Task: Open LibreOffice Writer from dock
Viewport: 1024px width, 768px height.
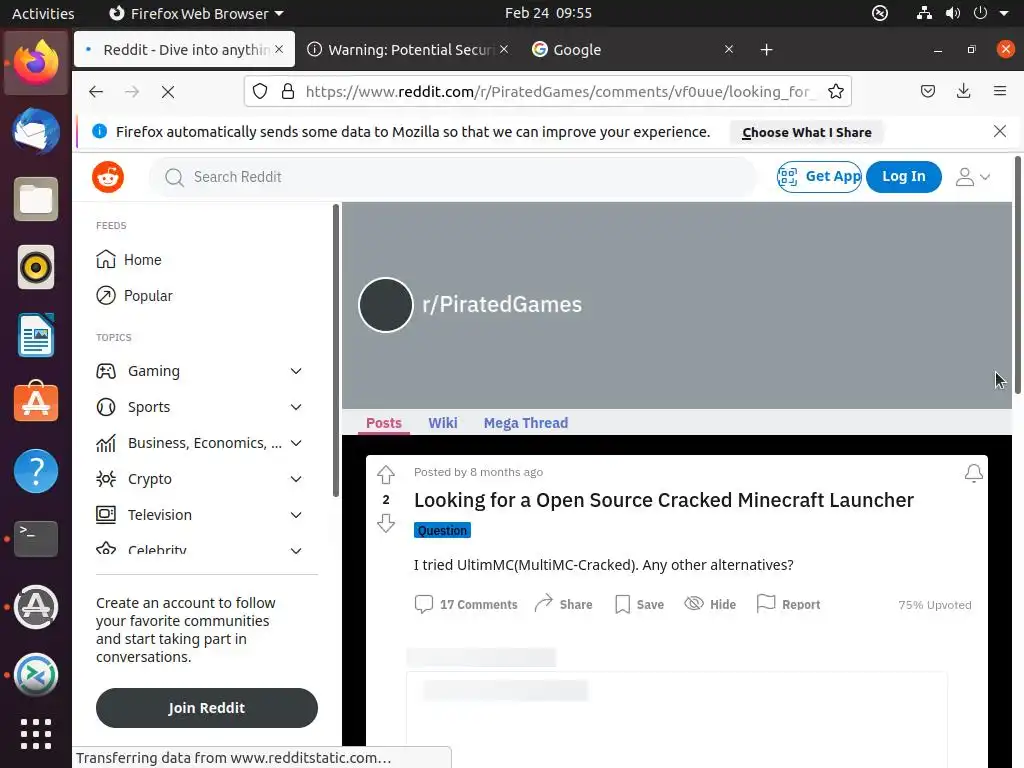Action: [x=36, y=335]
